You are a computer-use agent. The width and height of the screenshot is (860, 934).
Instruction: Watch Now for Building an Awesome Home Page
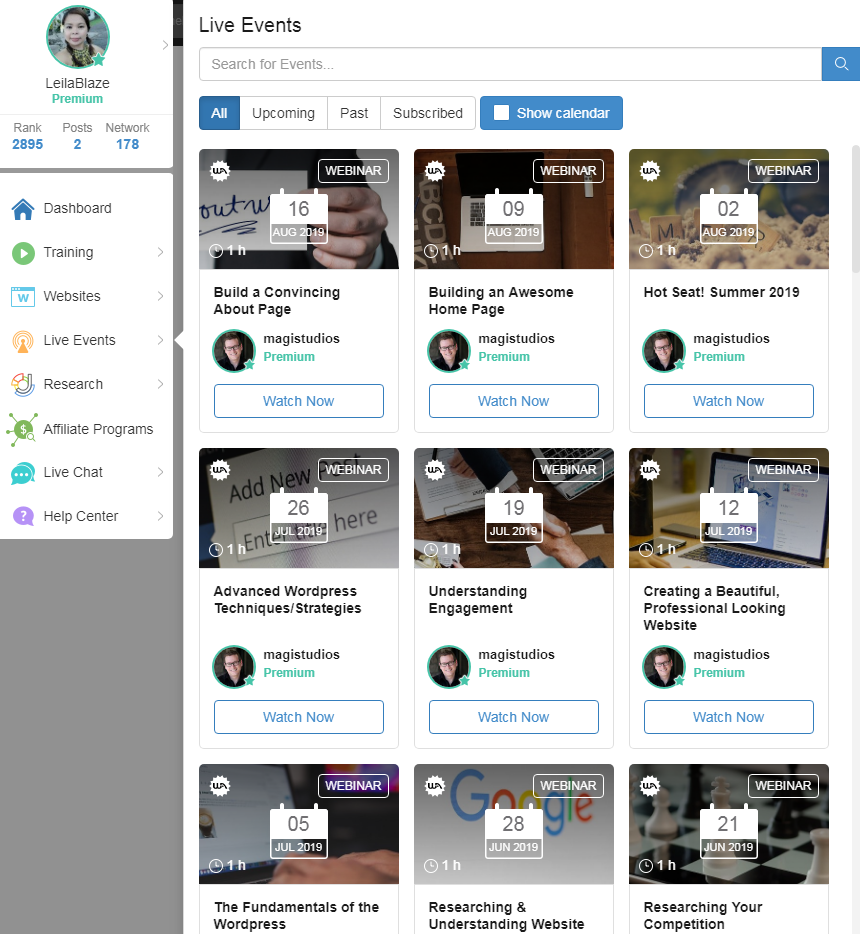[x=513, y=401]
